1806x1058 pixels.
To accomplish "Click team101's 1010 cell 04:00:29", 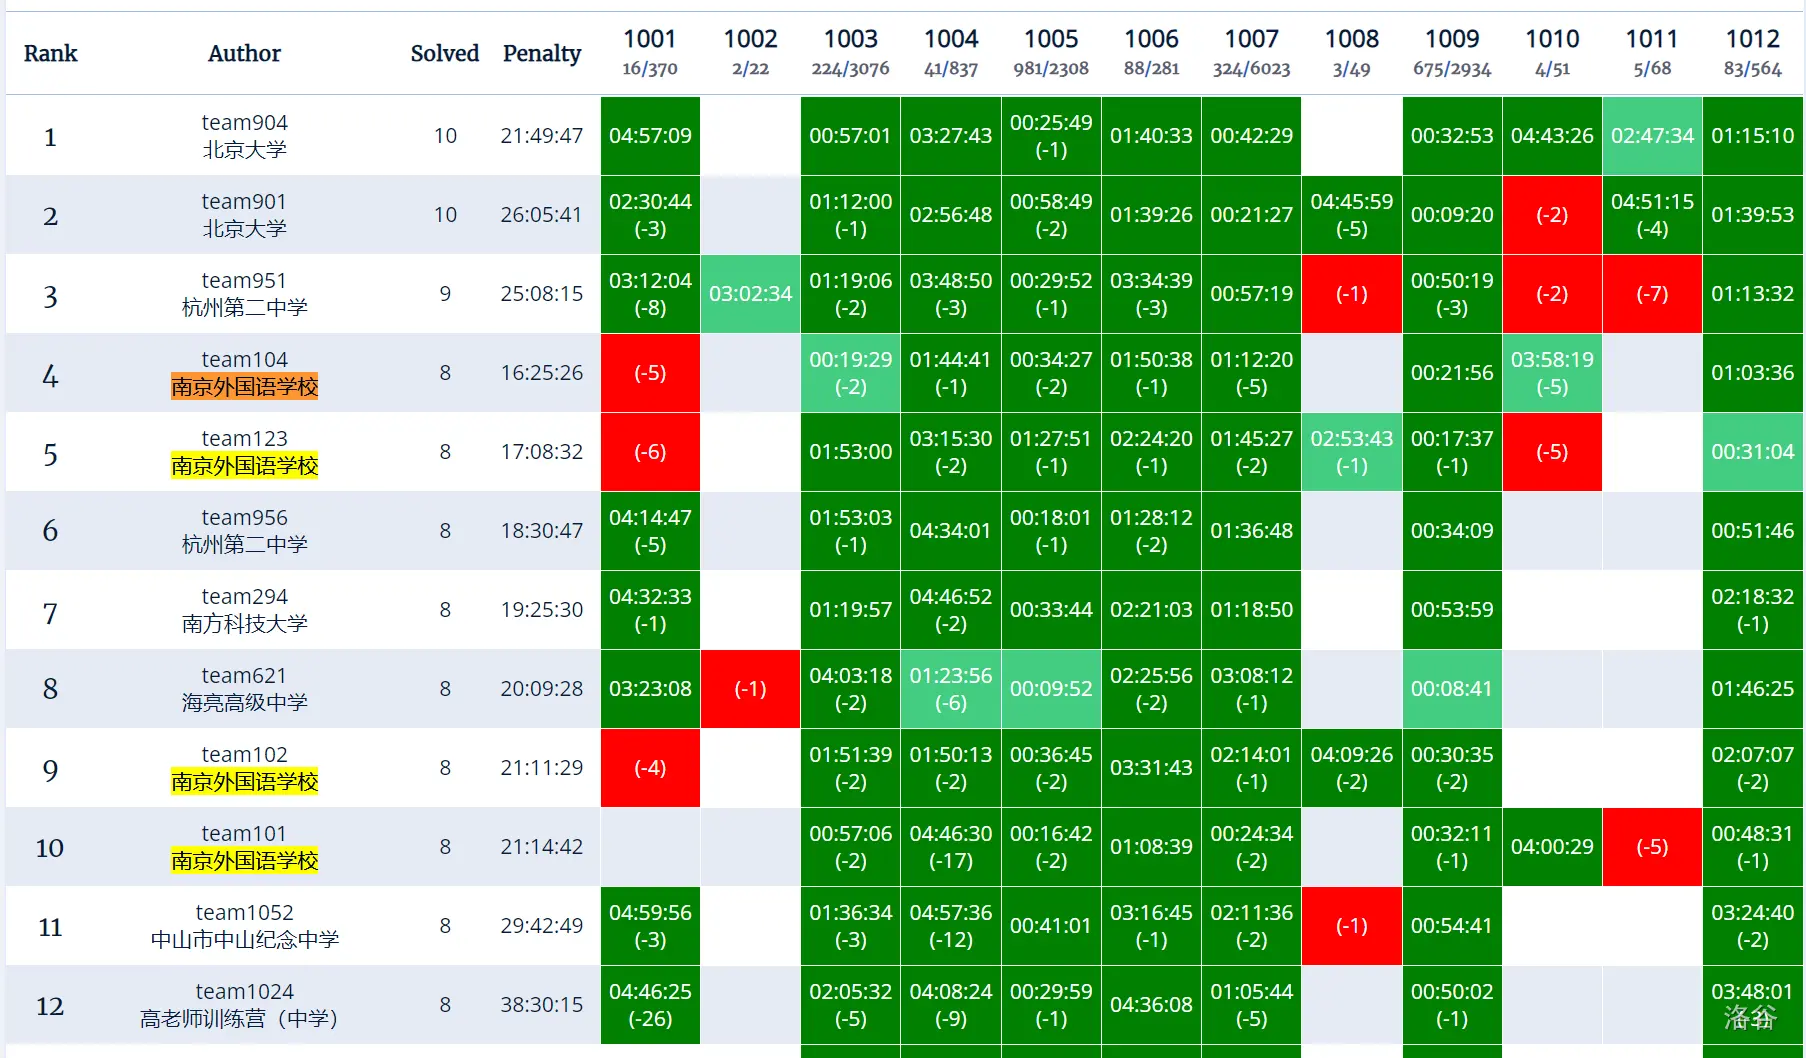I will [1552, 847].
